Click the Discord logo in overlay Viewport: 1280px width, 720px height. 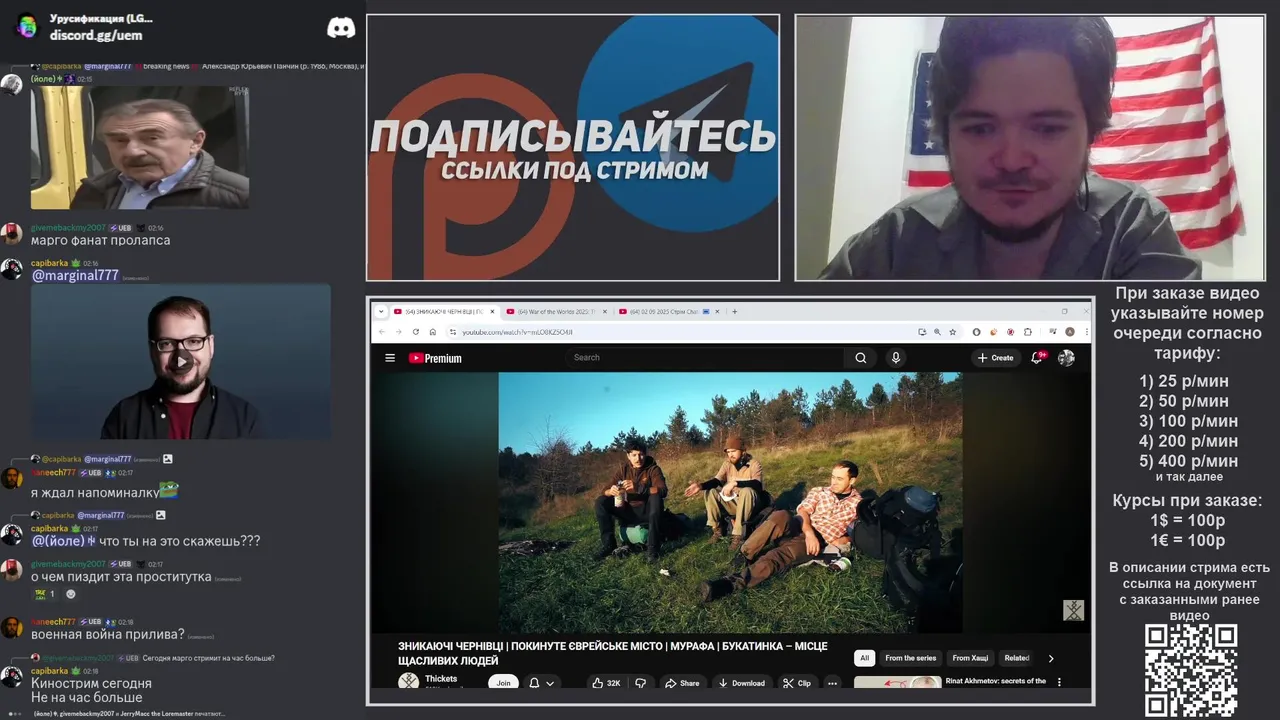point(341,28)
